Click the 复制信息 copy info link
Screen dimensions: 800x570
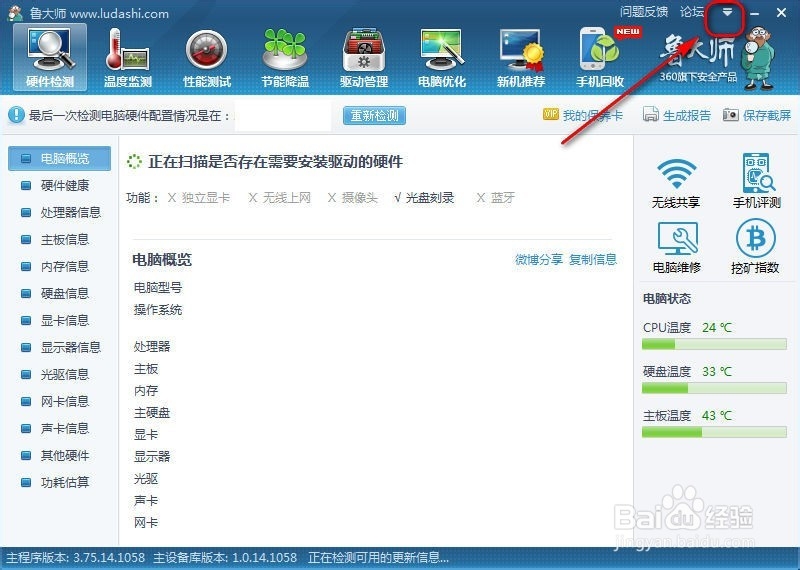[593, 260]
